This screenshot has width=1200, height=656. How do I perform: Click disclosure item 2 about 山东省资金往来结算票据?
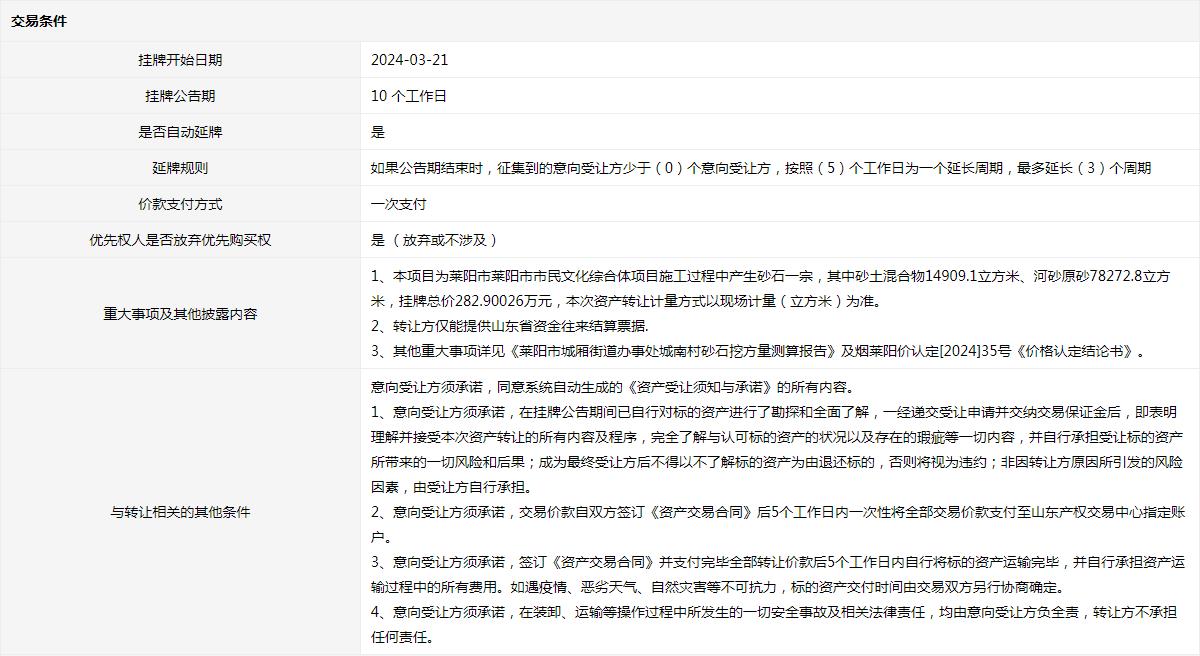pyautogui.click(x=509, y=326)
